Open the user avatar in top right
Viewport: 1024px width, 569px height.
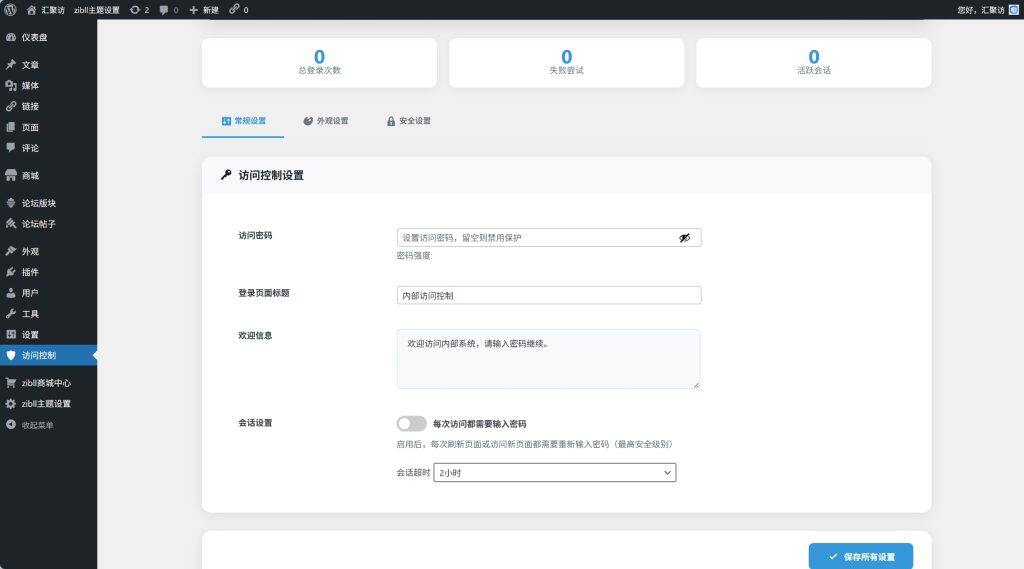click(1014, 10)
